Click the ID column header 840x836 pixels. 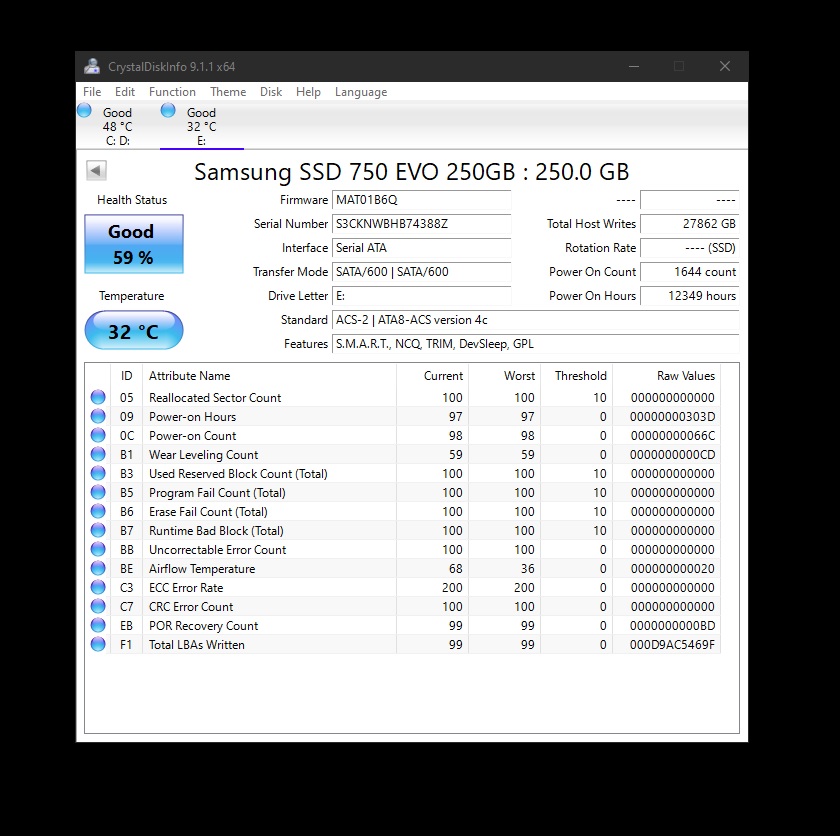coord(126,376)
